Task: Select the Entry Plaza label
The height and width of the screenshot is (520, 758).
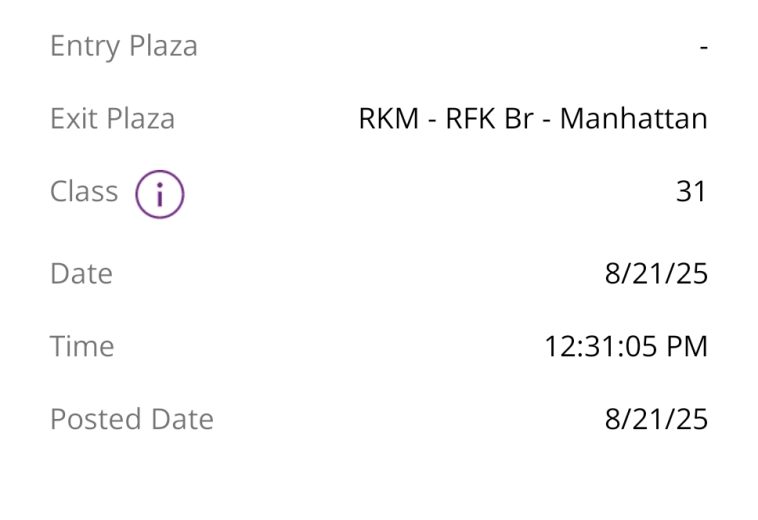Action: pos(124,46)
